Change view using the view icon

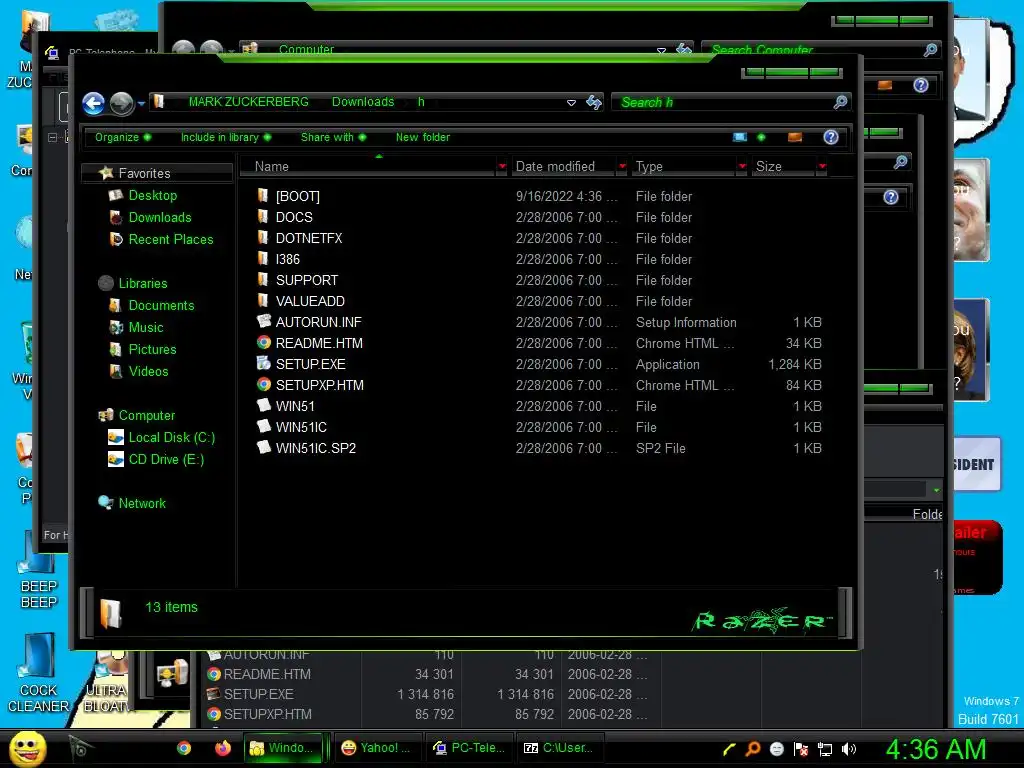click(740, 137)
